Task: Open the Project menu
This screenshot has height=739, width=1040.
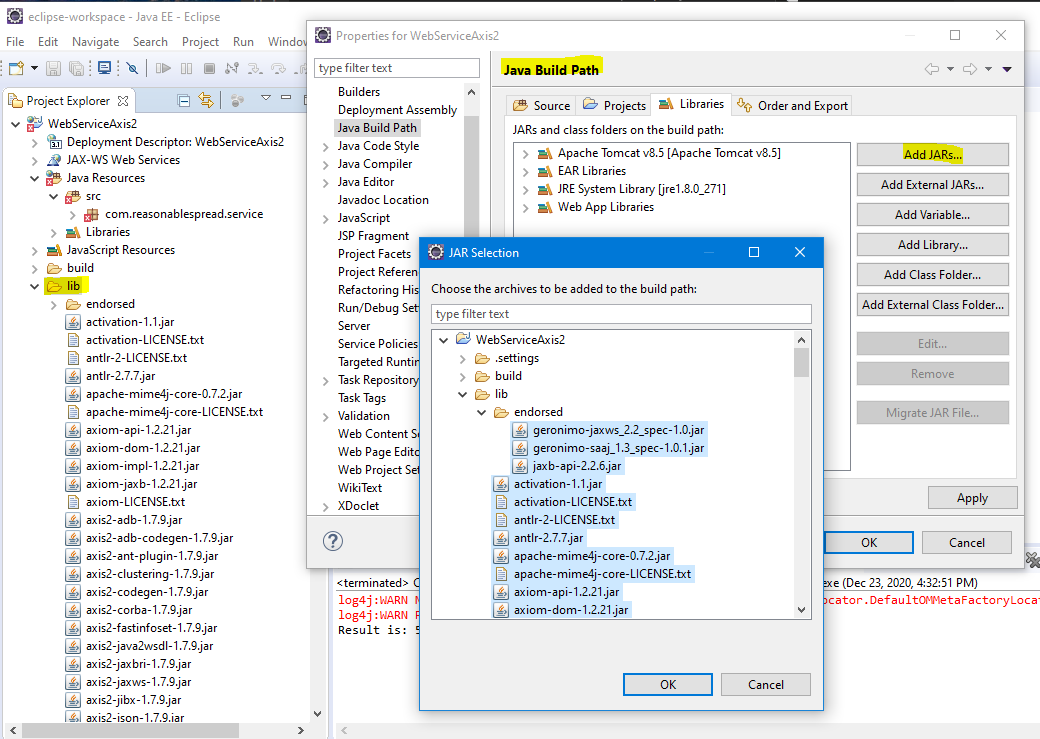Action: pyautogui.click(x=200, y=42)
